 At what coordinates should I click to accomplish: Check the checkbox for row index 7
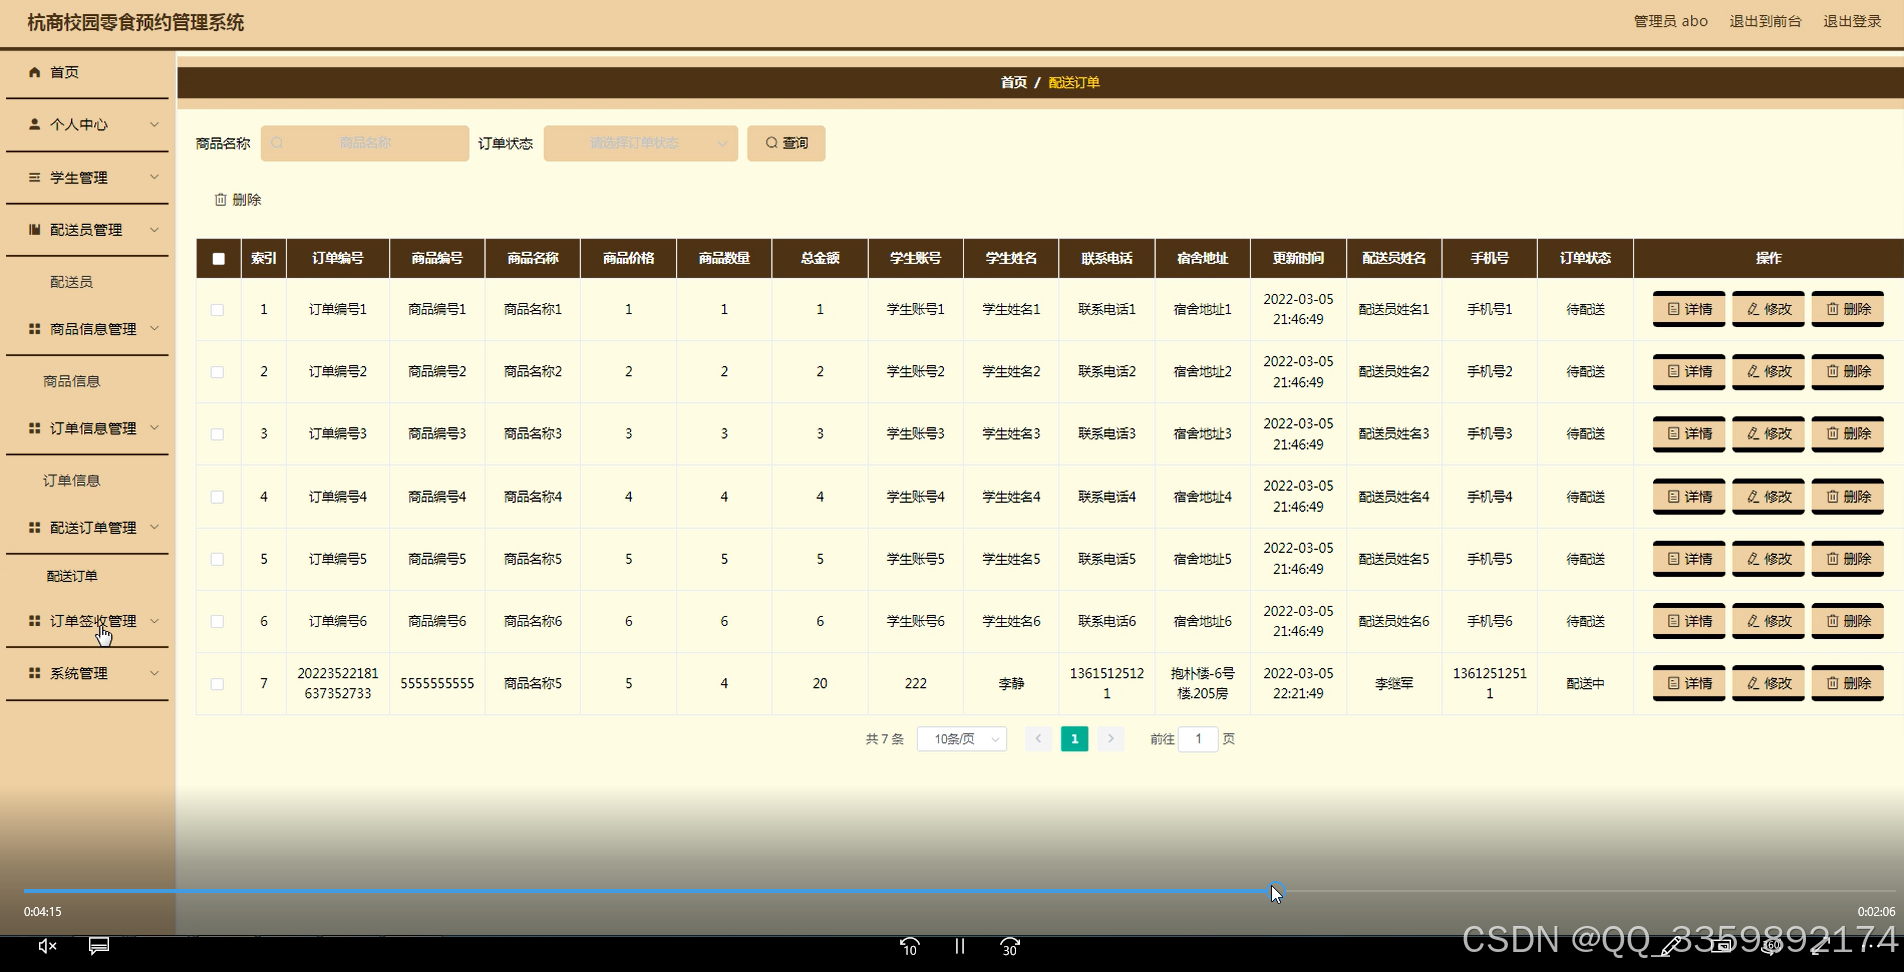217,684
